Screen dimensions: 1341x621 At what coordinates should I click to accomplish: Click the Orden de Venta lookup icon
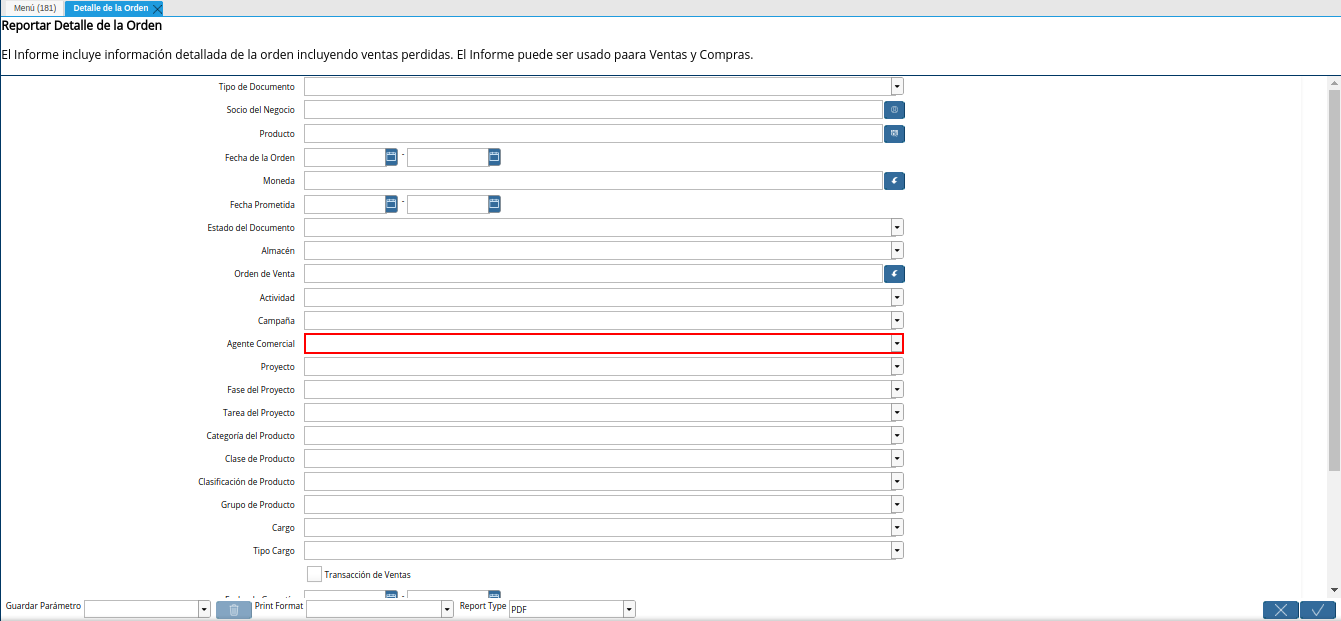click(894, 273)
